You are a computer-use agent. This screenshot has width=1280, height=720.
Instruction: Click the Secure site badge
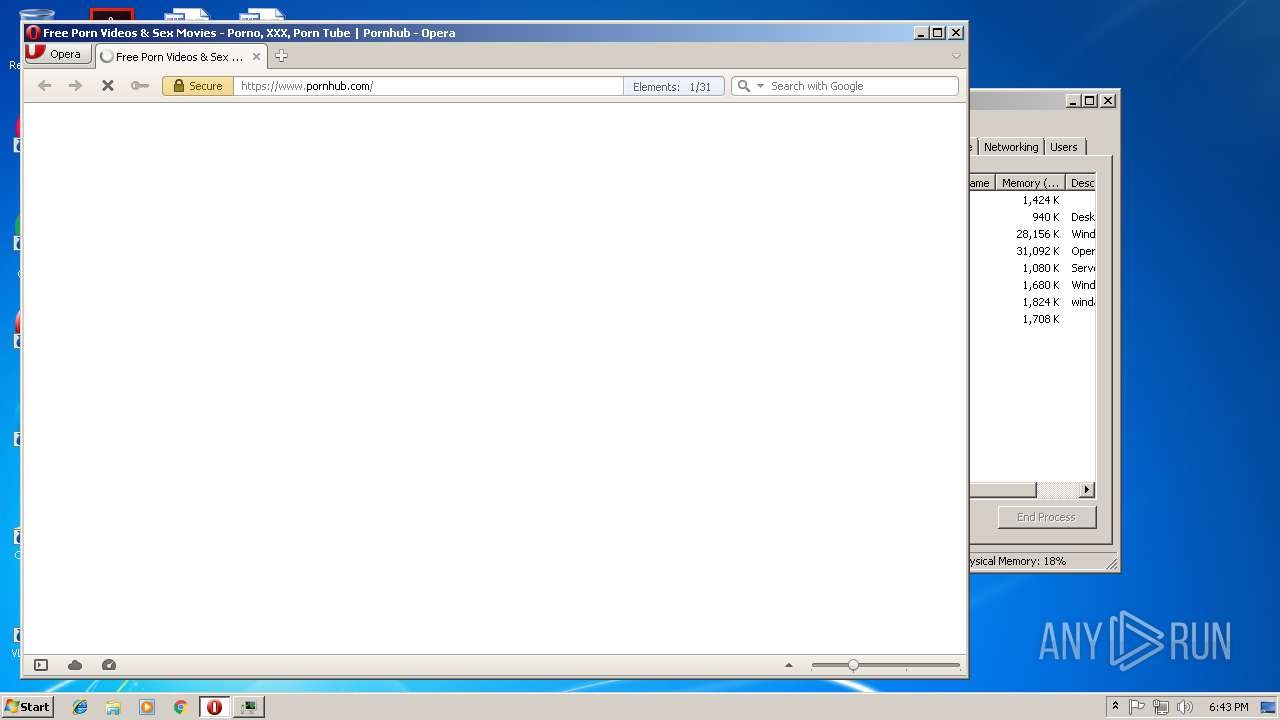[198, 86]
